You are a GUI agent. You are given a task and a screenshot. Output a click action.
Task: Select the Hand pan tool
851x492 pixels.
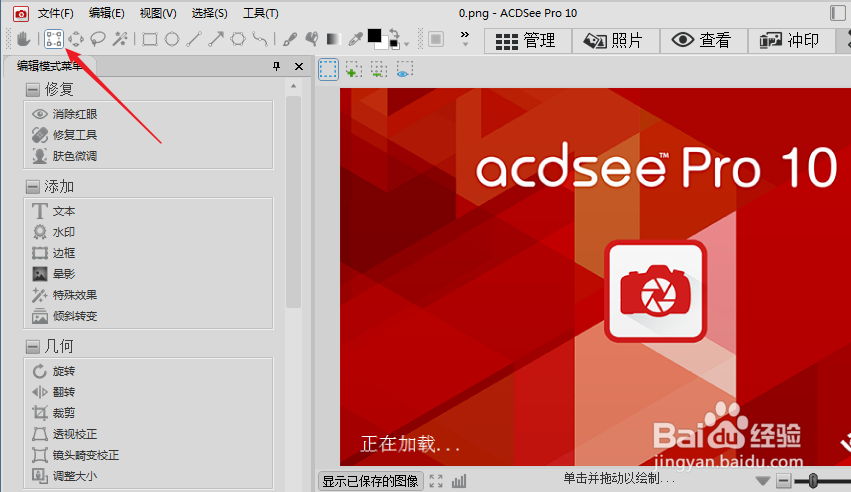coord(23,39)
